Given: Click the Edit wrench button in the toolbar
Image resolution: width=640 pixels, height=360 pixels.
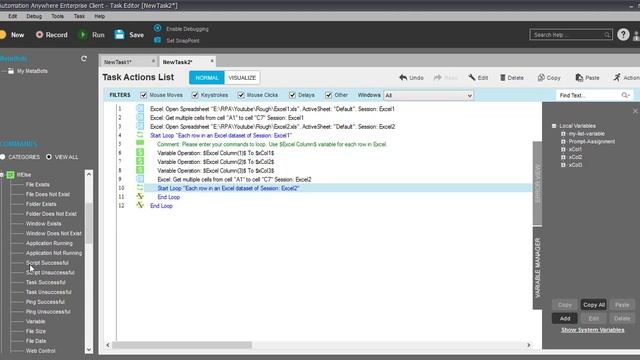Looking at the screenshot, I should tap(478, 78).
